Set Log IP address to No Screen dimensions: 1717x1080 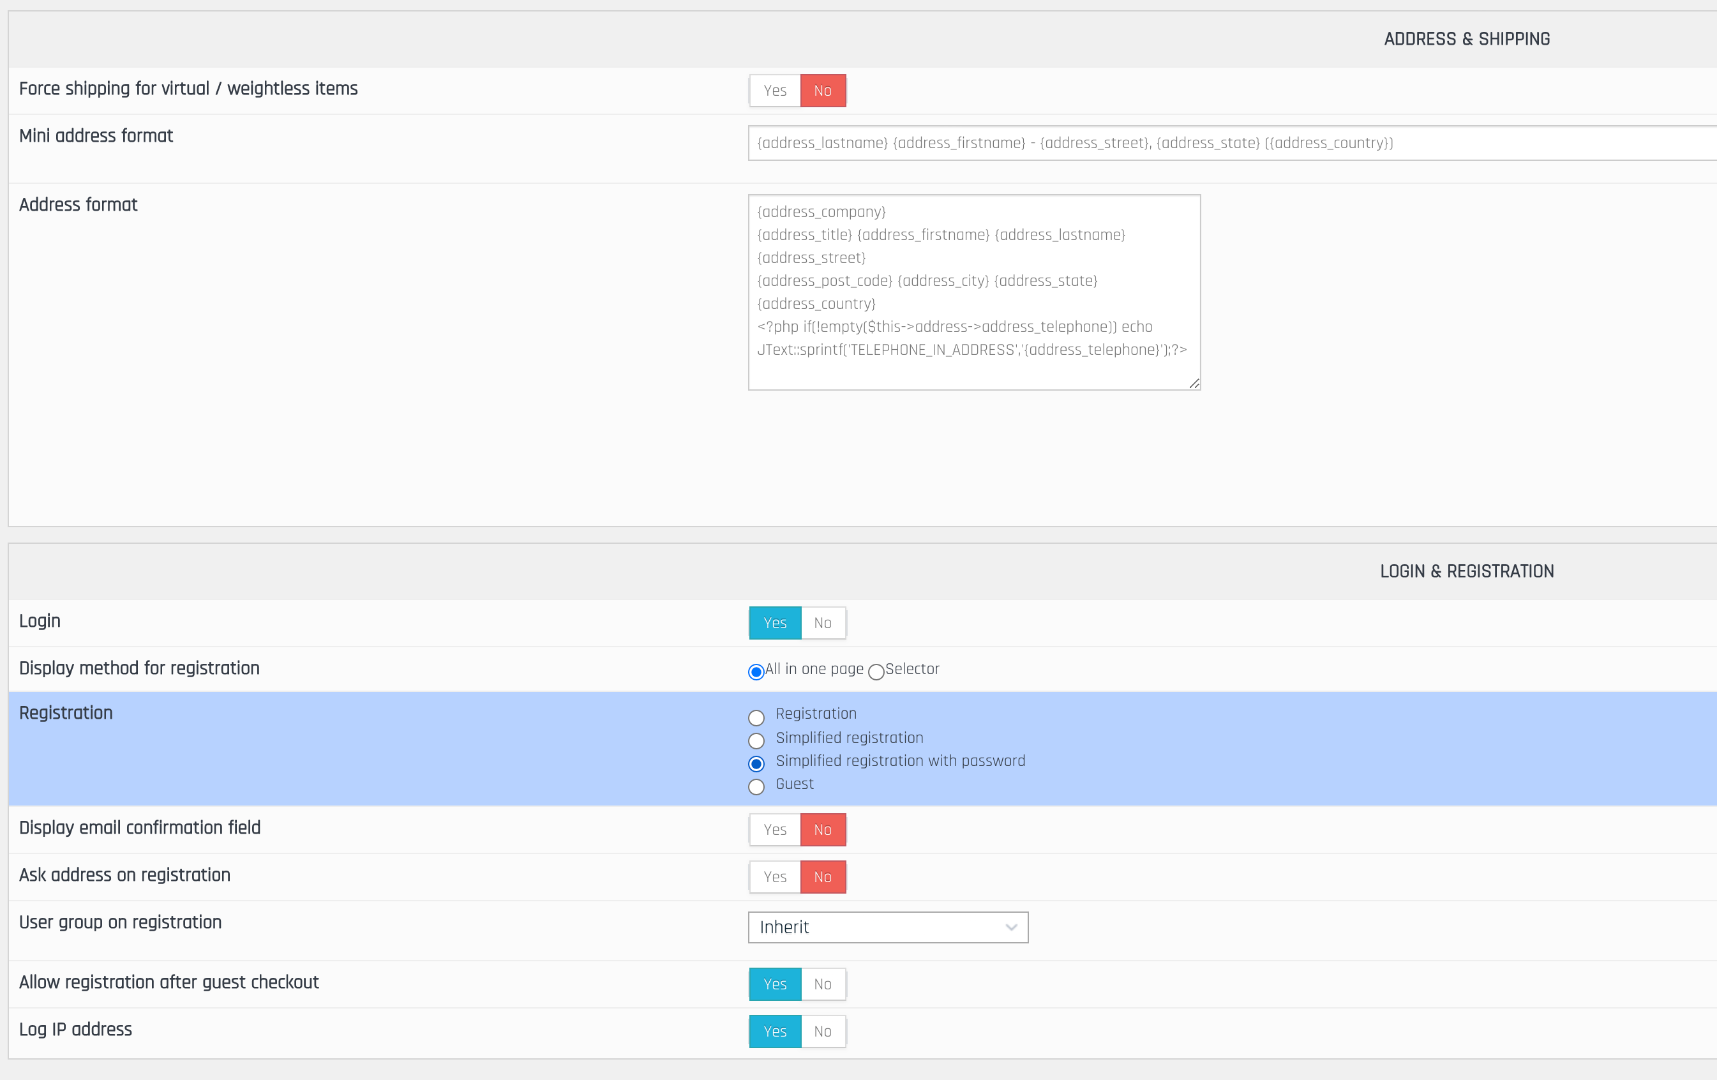(823, 1031)
